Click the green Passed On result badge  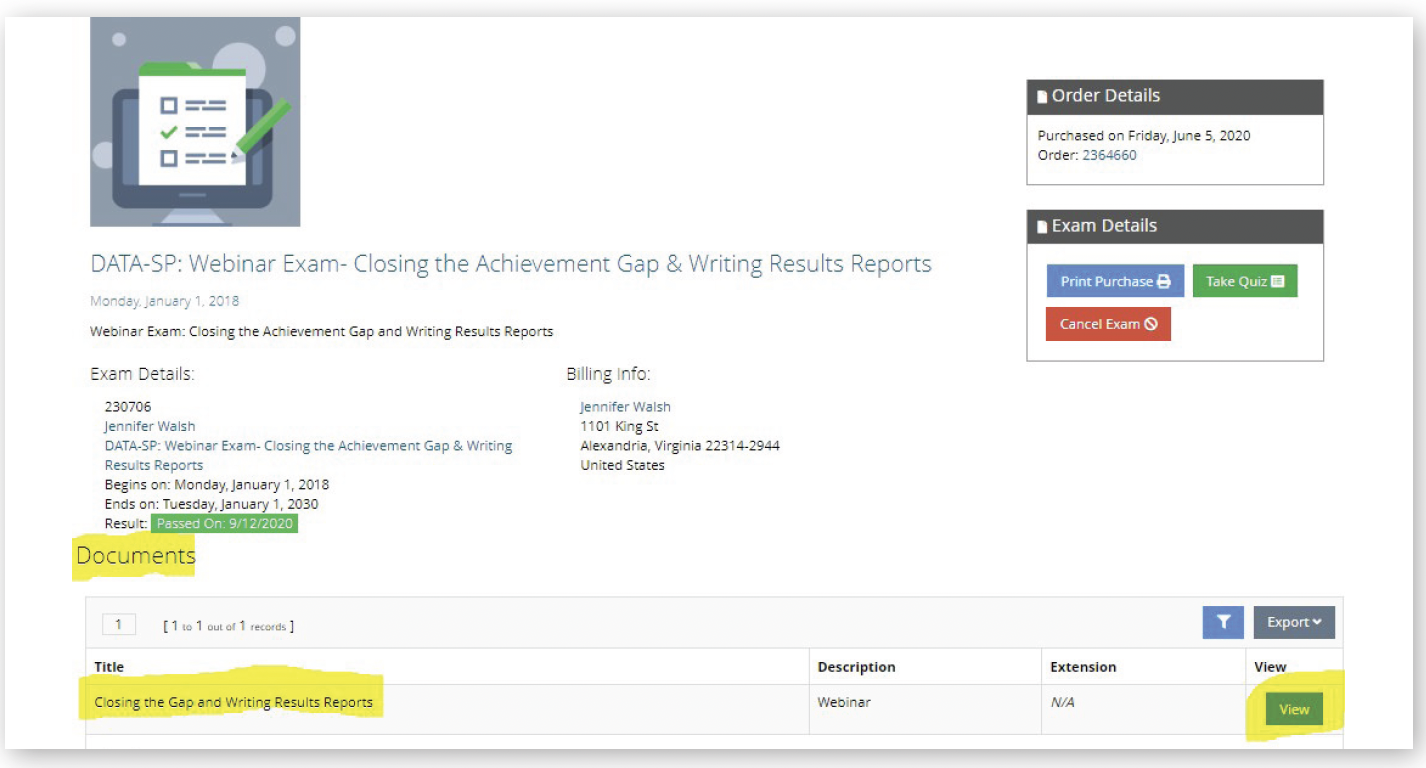click(x=224, y=523)
